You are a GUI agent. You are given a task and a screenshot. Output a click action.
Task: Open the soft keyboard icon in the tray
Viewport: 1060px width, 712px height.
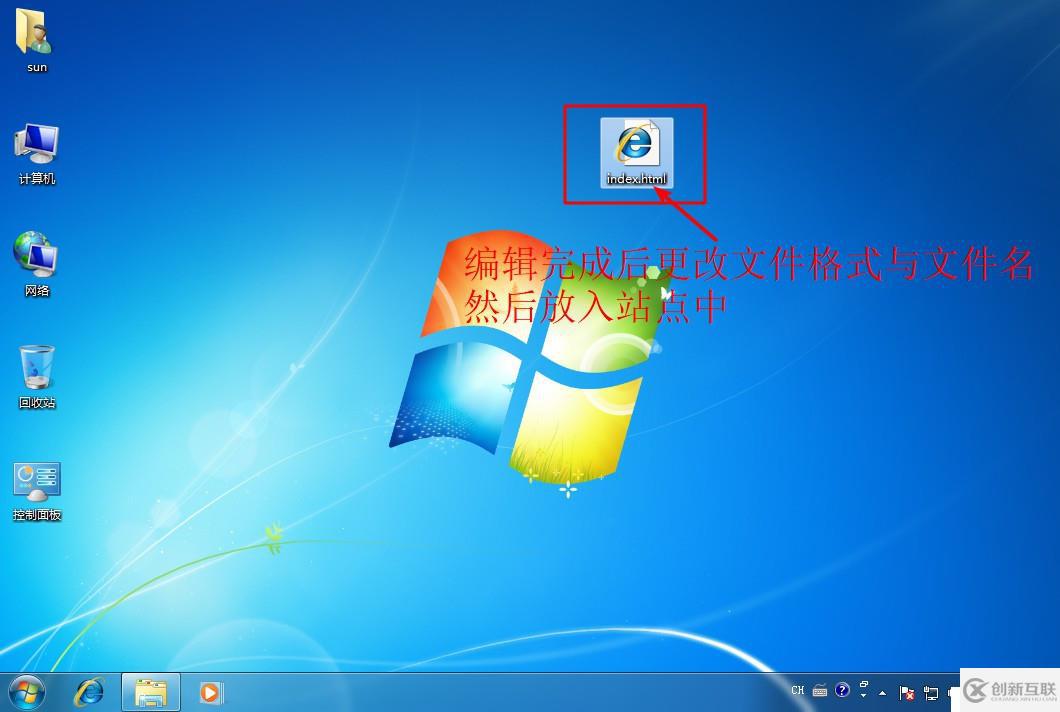[x=818, y=690]
